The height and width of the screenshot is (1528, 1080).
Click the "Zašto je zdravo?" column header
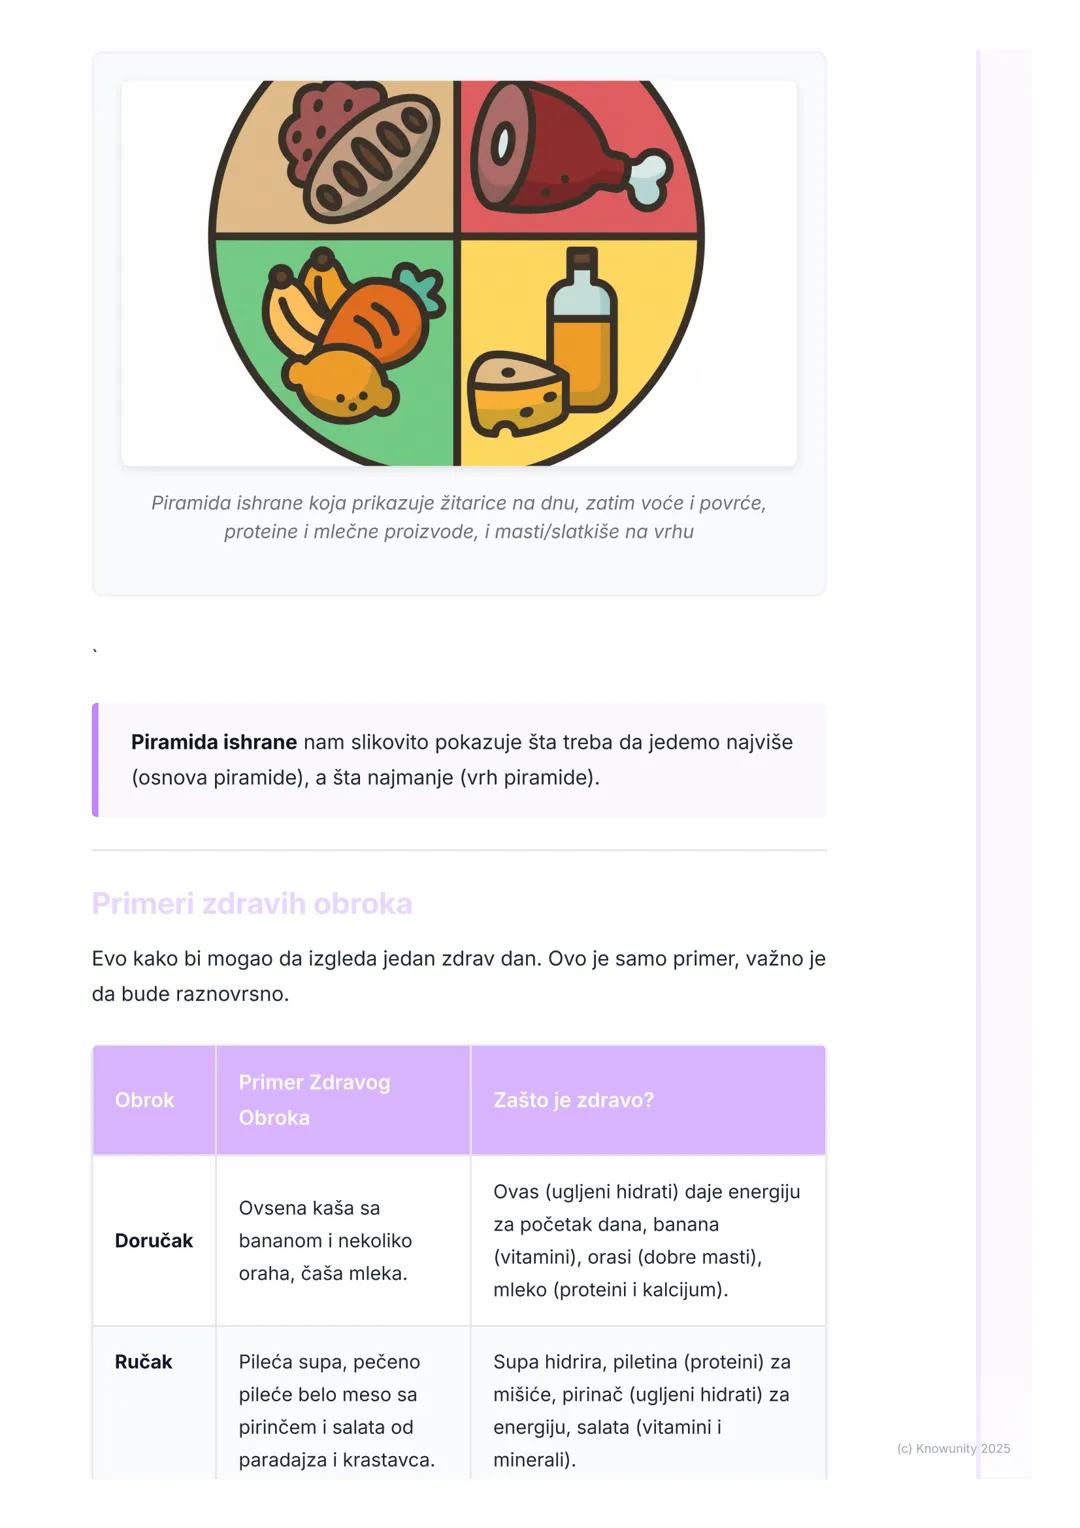pos(573,1100)
